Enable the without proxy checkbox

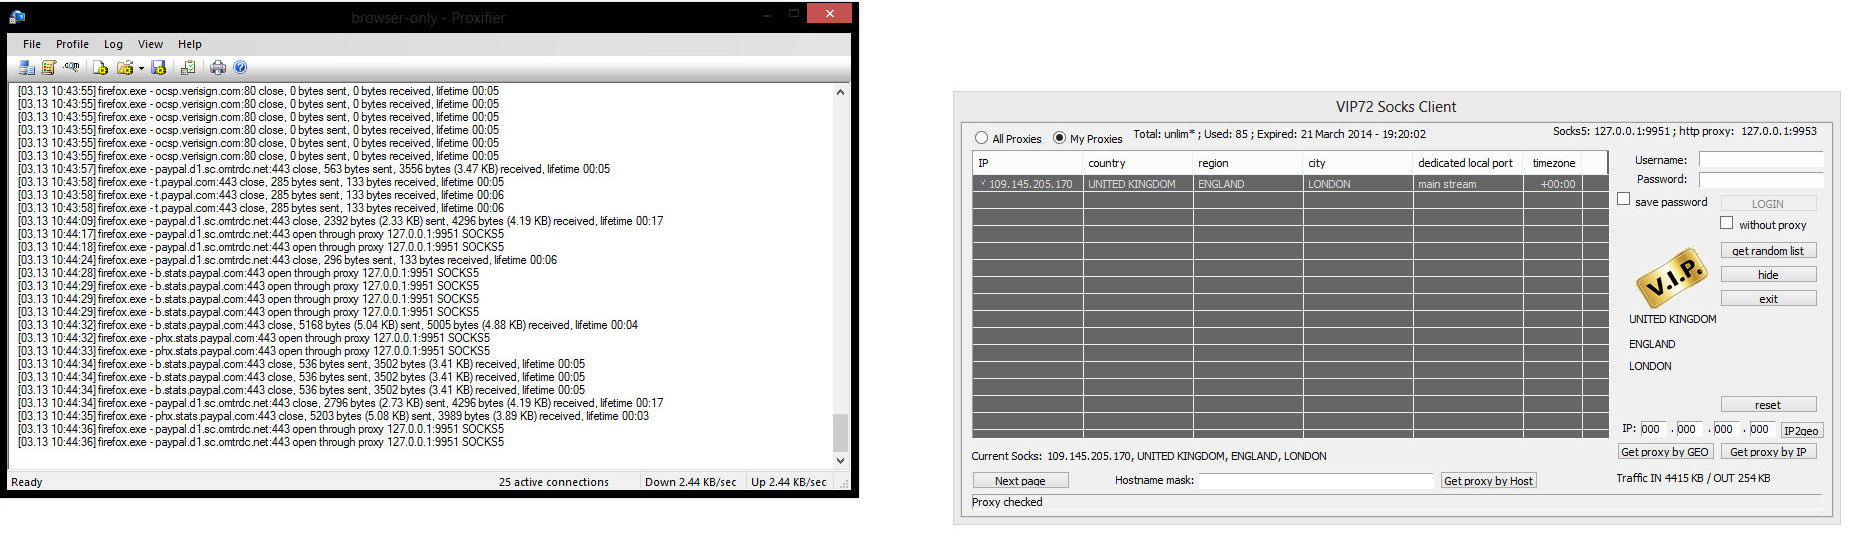pos(1727,223)
